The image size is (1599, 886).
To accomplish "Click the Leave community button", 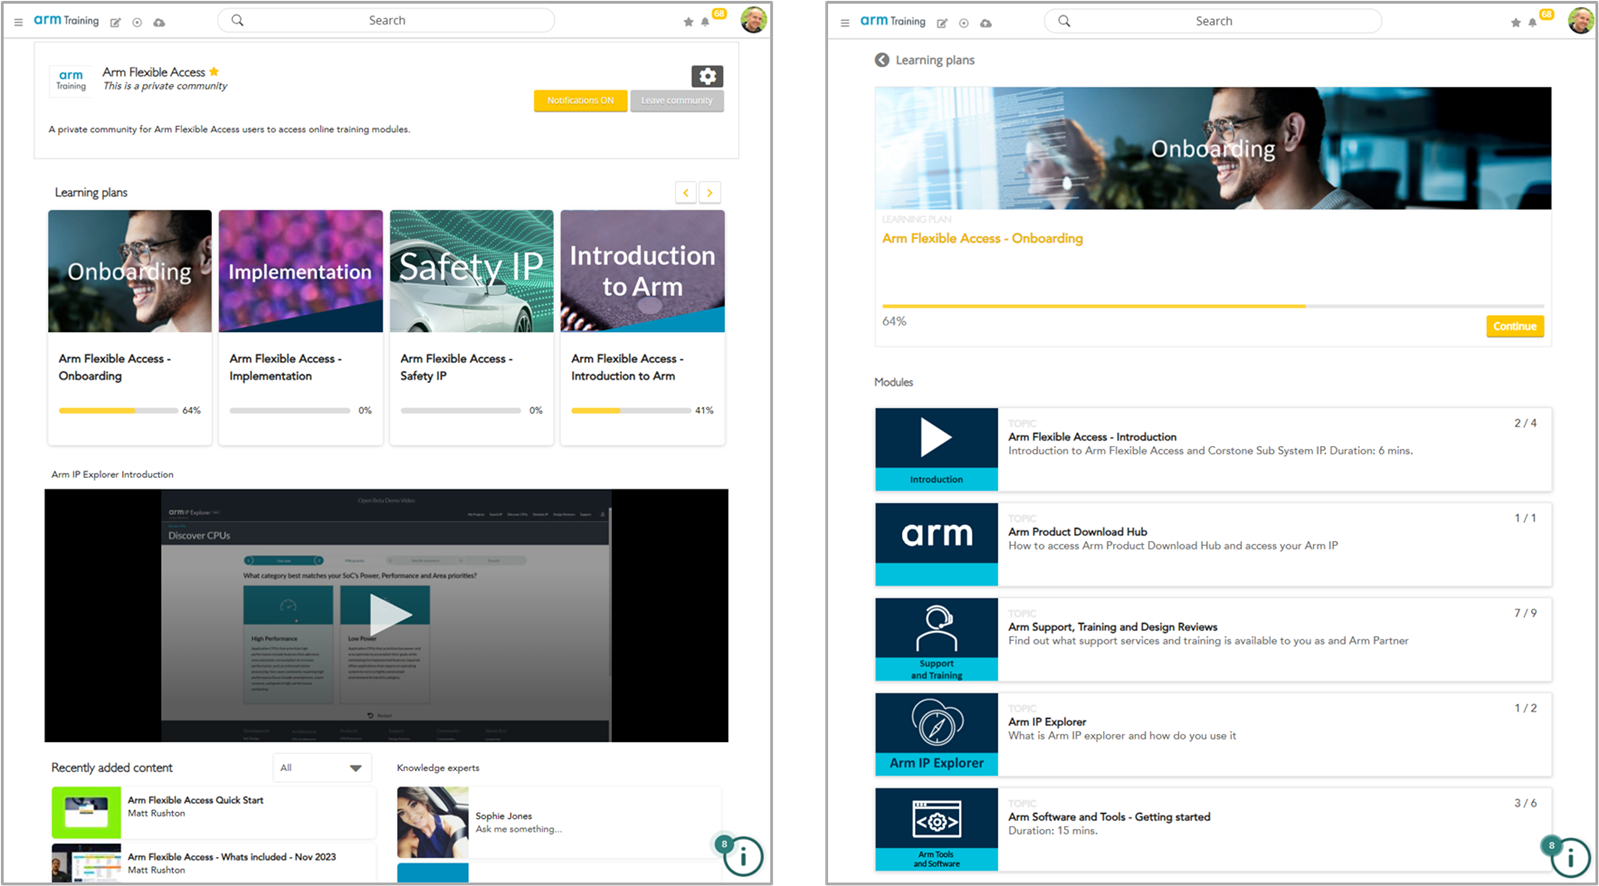I will point(677,101).
